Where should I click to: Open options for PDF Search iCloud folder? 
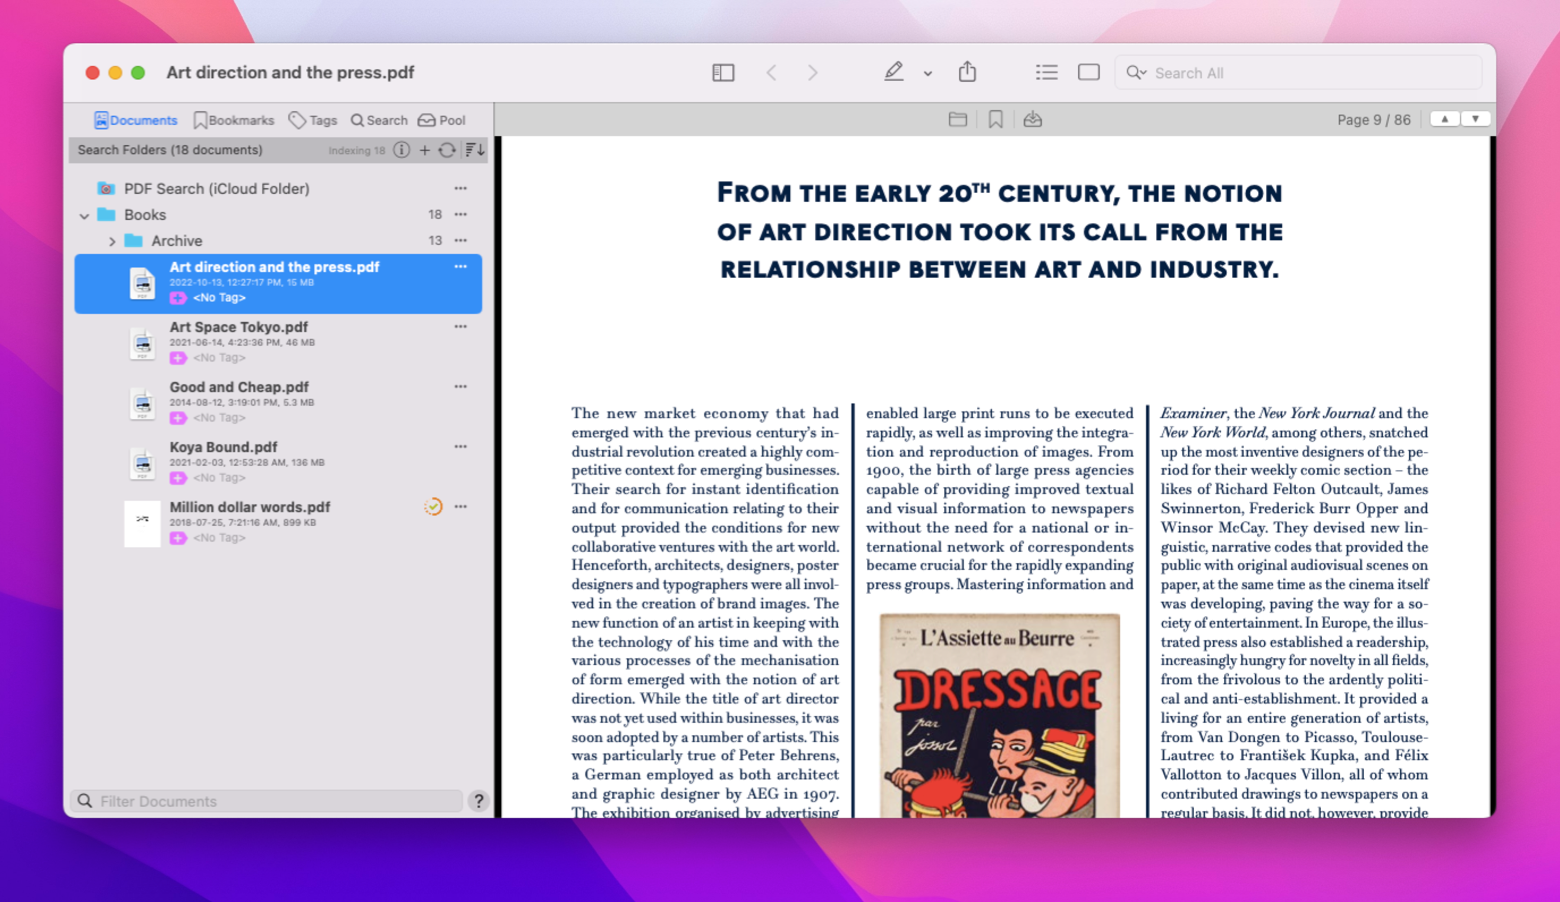click(460, 188)
